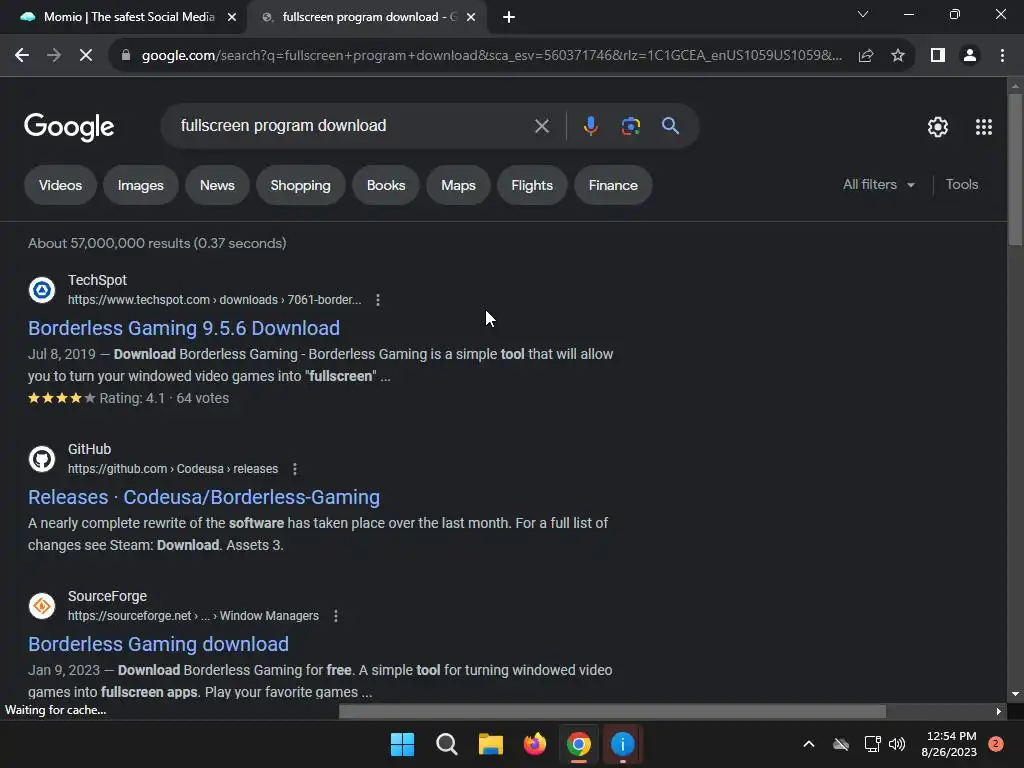Click the scroll right arrow
1024x768 pixels.
click(x=999, y=711)
